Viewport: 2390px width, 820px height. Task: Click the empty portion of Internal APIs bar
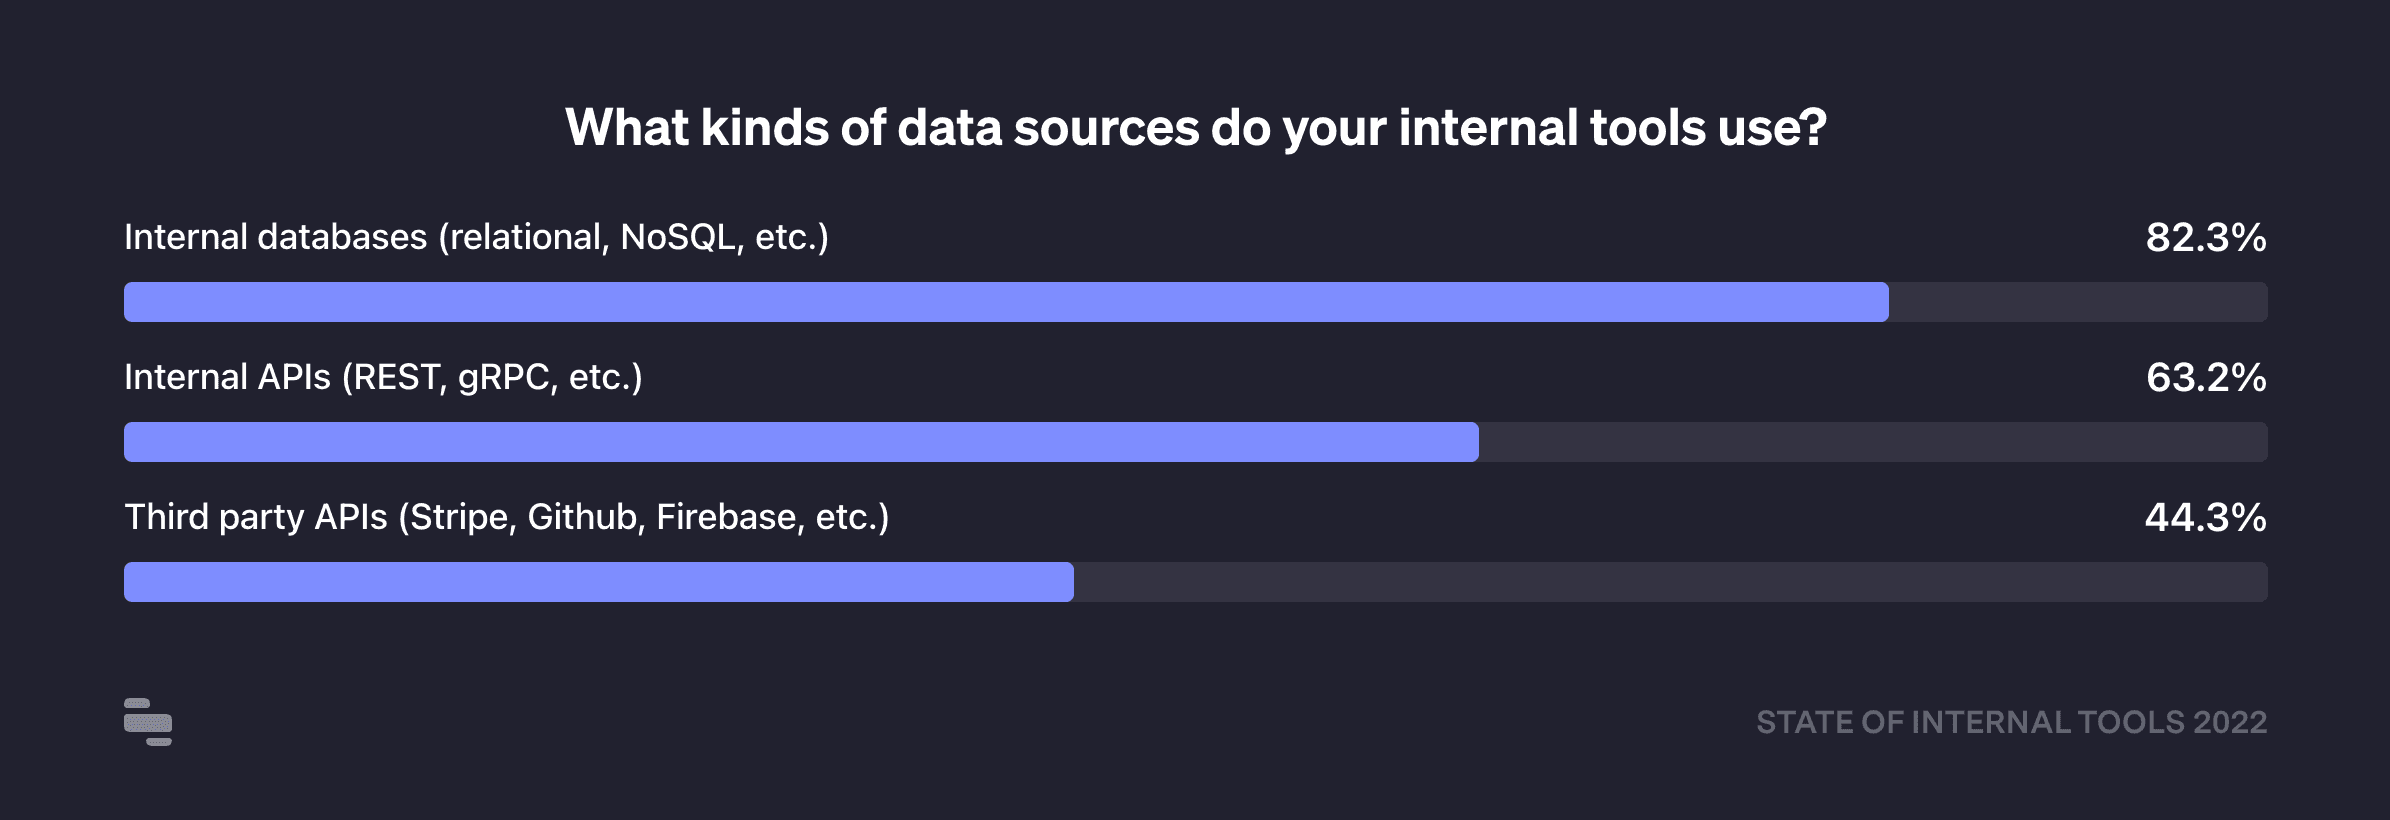tap(1872, 442)
